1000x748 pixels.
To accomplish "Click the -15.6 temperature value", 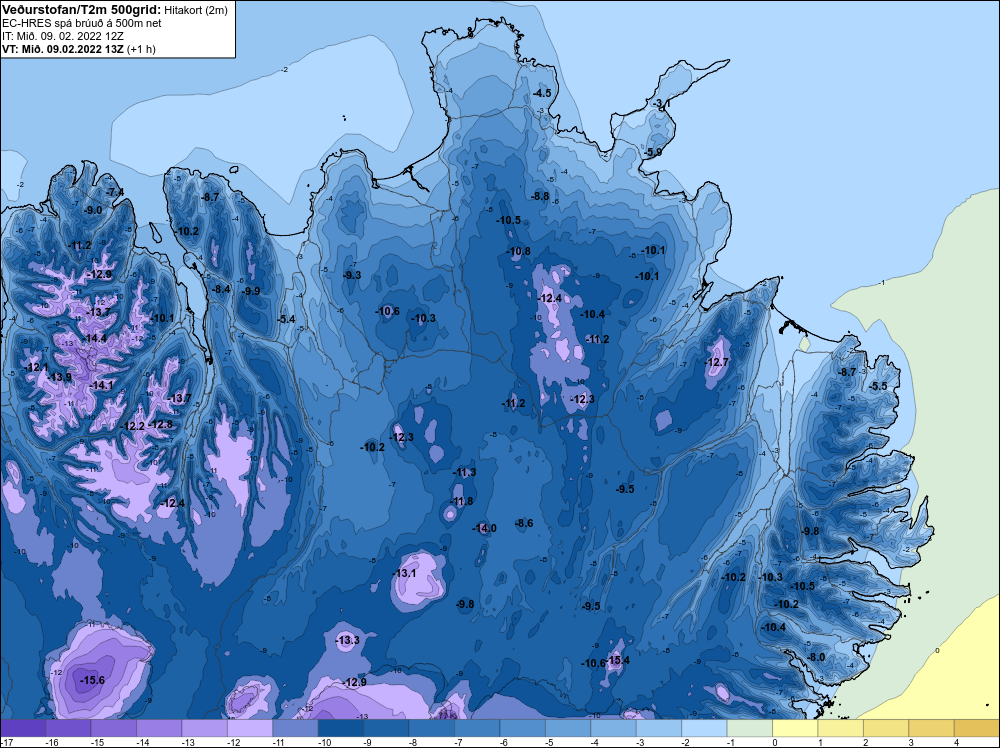I will pyautogui.click(x=92, y=680).
